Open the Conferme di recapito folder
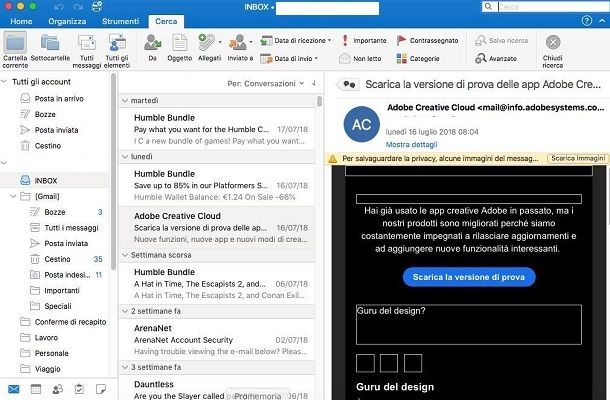This screenshot has height=400, width=610. [63, 322]
